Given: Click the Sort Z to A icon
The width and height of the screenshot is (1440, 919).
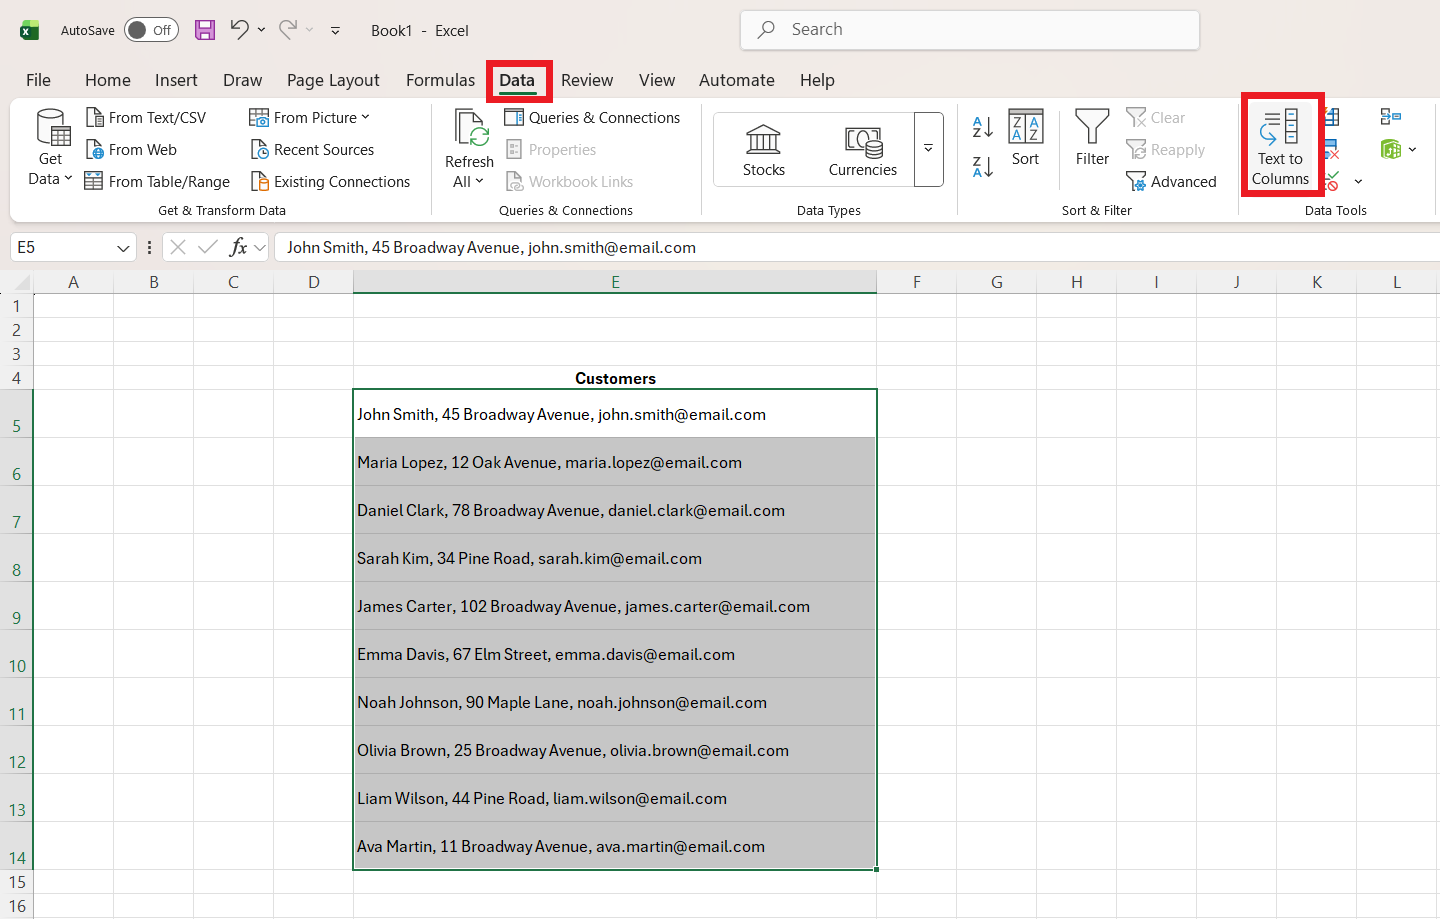Looking at the screenshot, I should [x=982, y=167].
